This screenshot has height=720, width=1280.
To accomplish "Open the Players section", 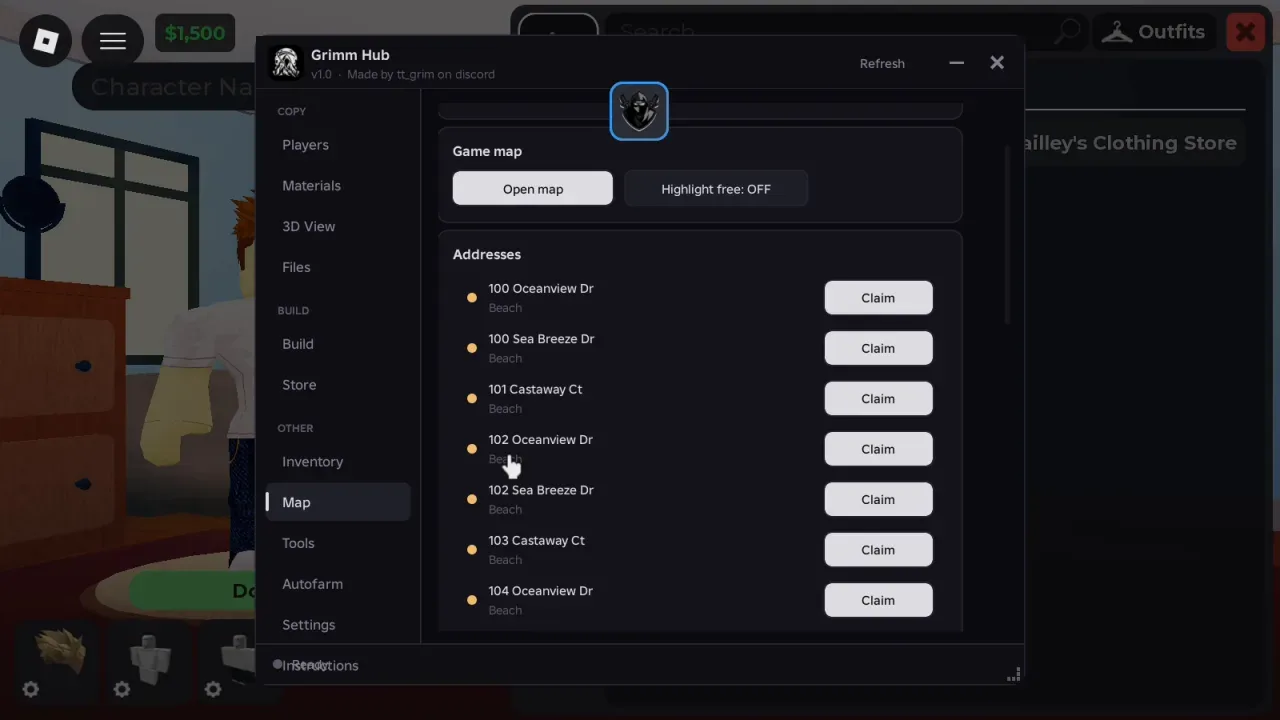I will click(x=338, y=145).
